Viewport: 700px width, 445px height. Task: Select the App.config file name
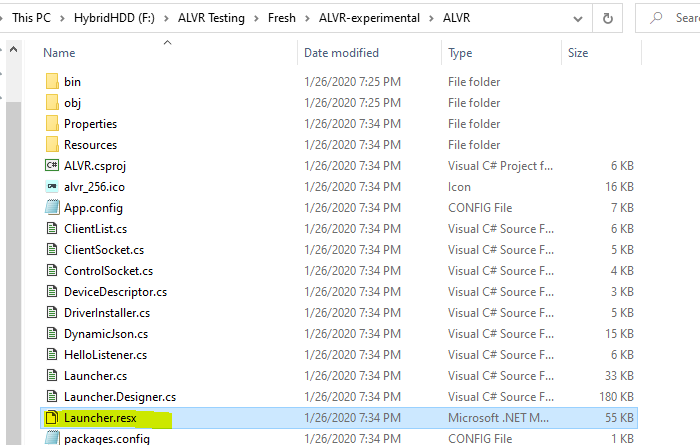[93, 208]
